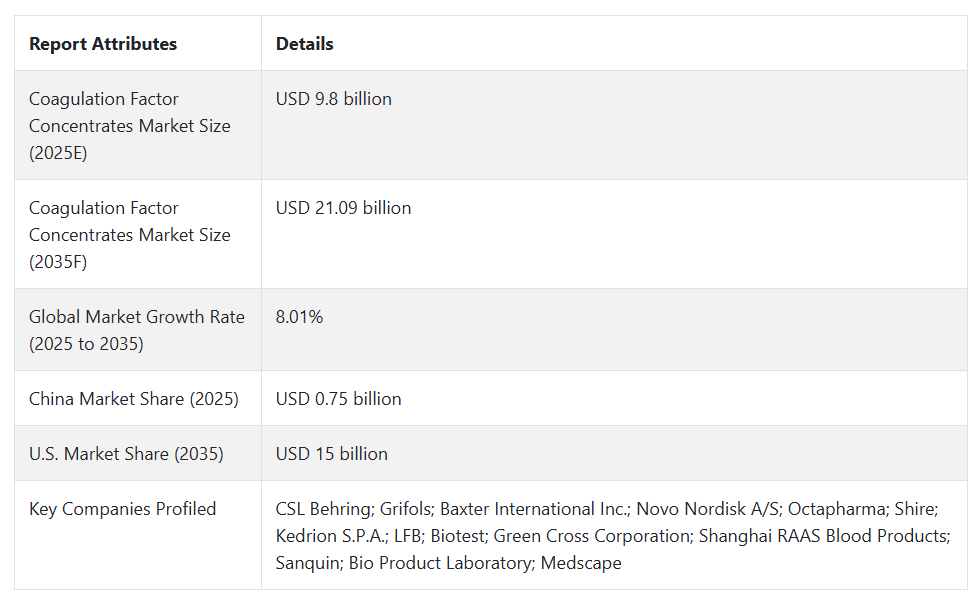This screenshot has width=976, height=592.
Task: Click the Report Attributes column header
Action: 103,44
